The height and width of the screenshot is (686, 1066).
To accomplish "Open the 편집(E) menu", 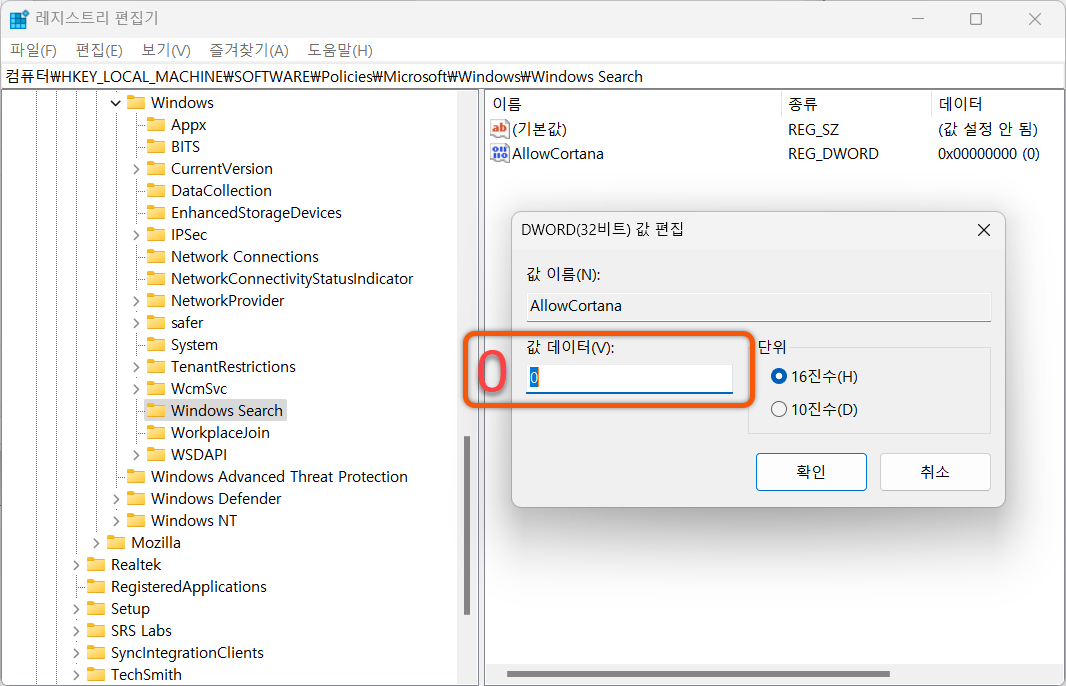I will [99, 50].
